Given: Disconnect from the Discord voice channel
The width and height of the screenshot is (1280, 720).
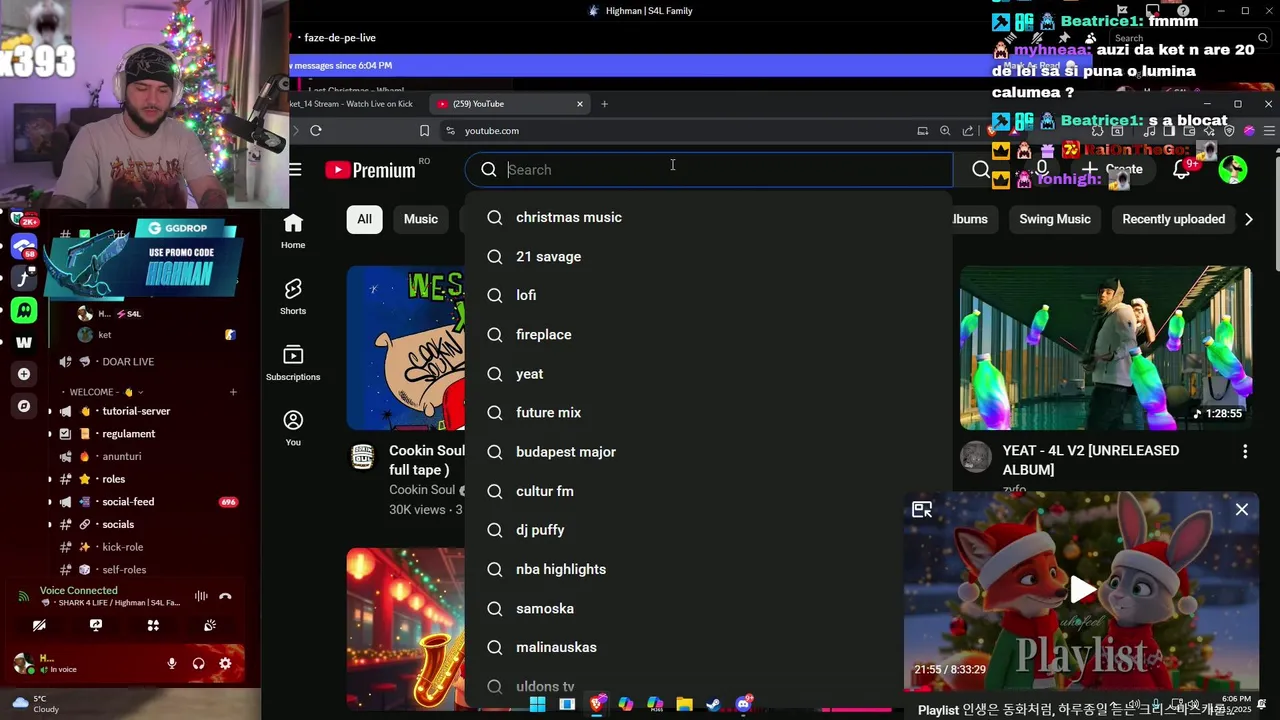Looking at the screenshot, I should coord(225,596).
